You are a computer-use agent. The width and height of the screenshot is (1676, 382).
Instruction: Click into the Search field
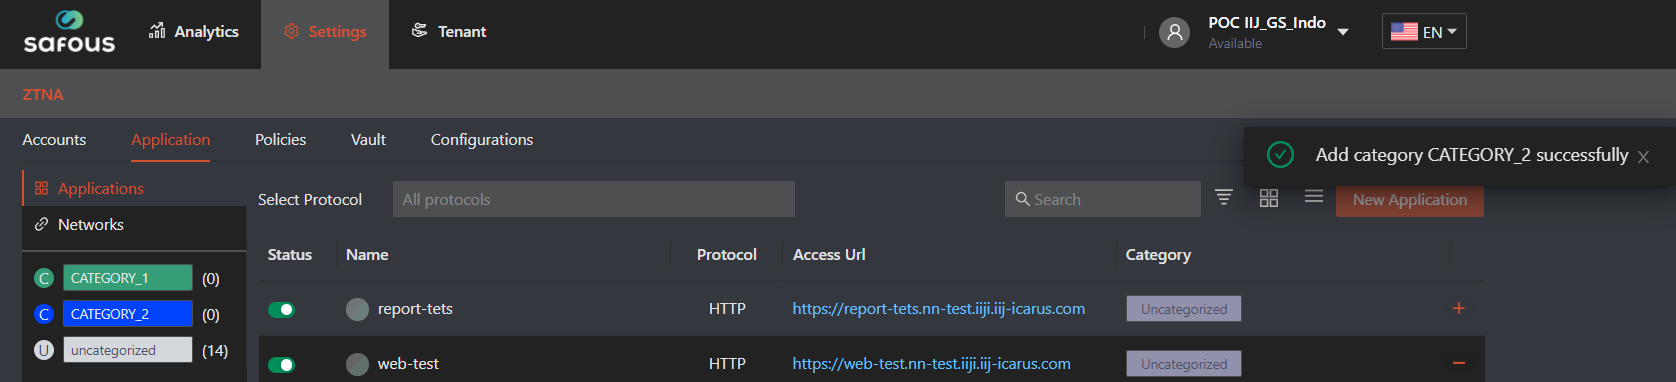click(x=1103, y=199)
